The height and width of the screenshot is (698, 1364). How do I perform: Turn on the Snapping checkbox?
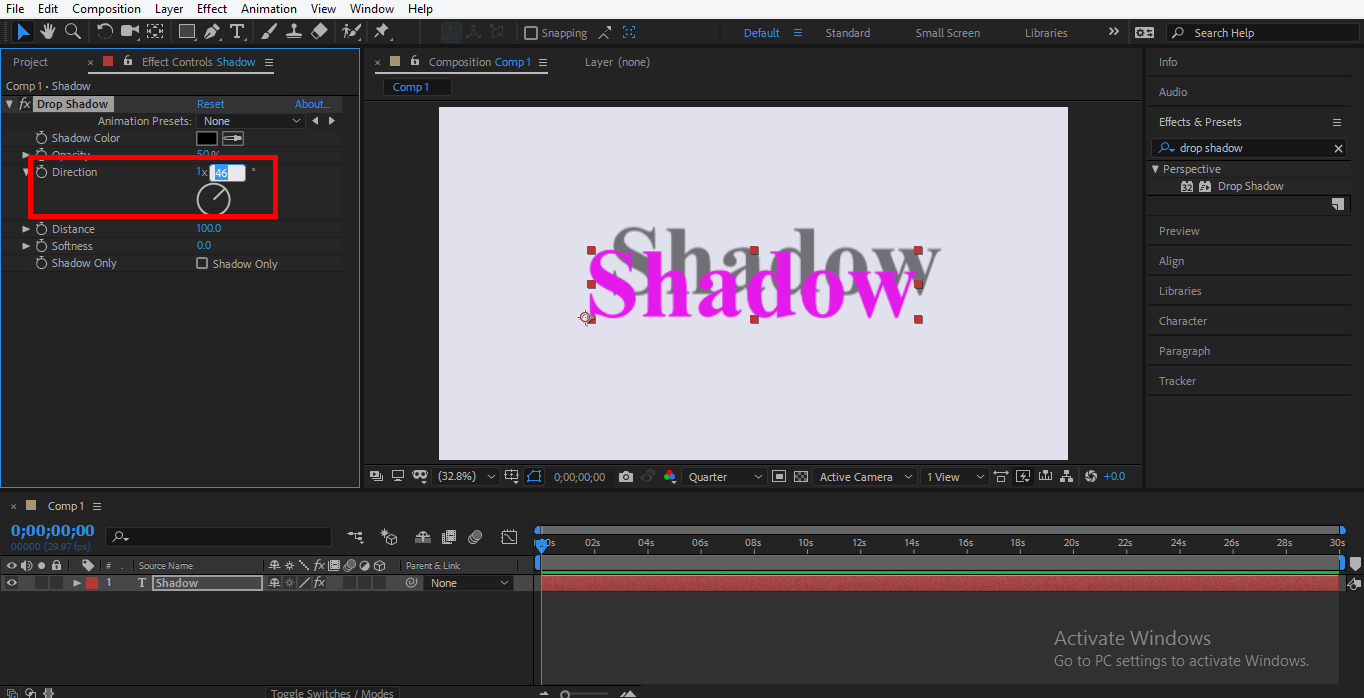click(x=531, y=33)
